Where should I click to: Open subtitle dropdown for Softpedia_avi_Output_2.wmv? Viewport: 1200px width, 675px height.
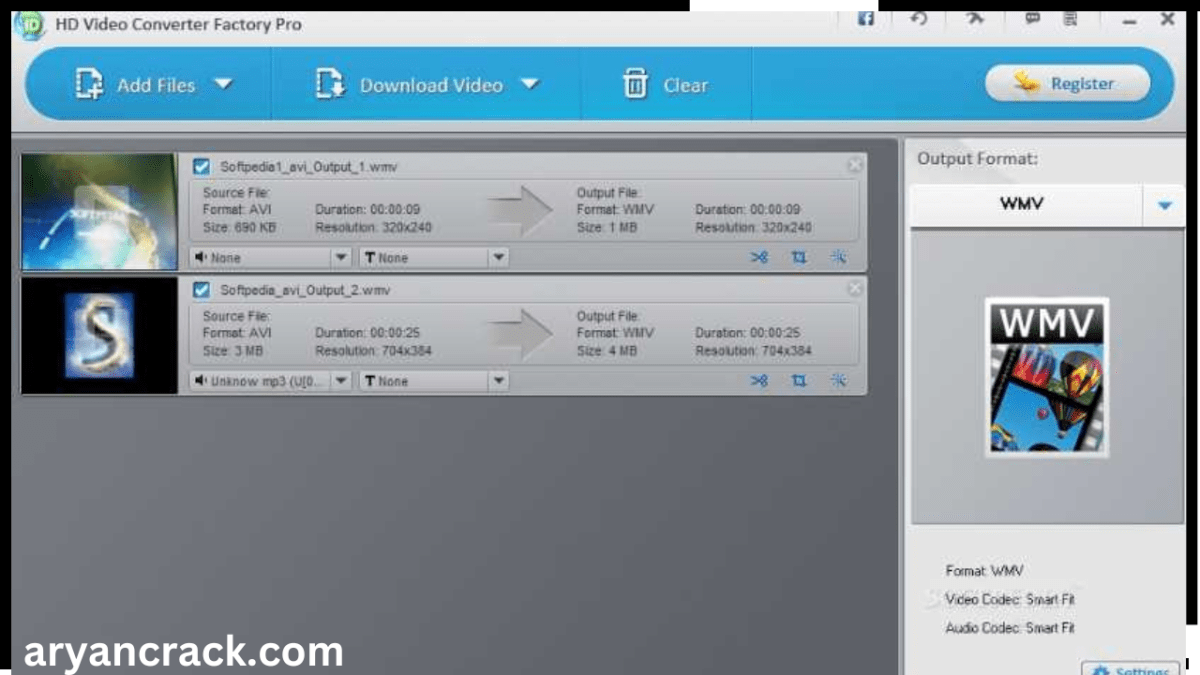click(x=434, y=381)
